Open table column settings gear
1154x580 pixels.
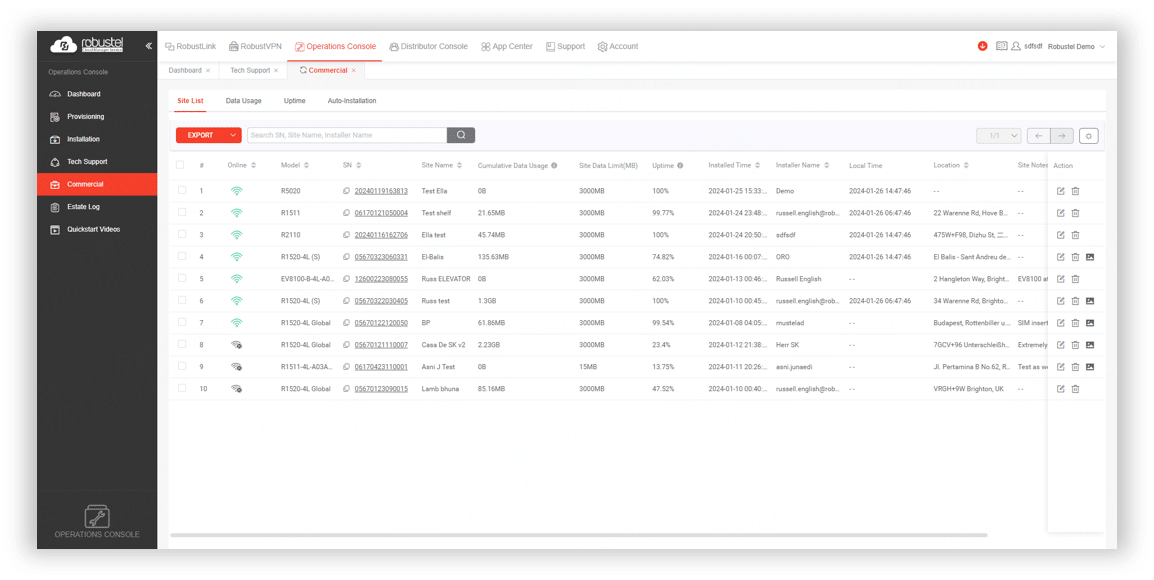point(1088,136)
